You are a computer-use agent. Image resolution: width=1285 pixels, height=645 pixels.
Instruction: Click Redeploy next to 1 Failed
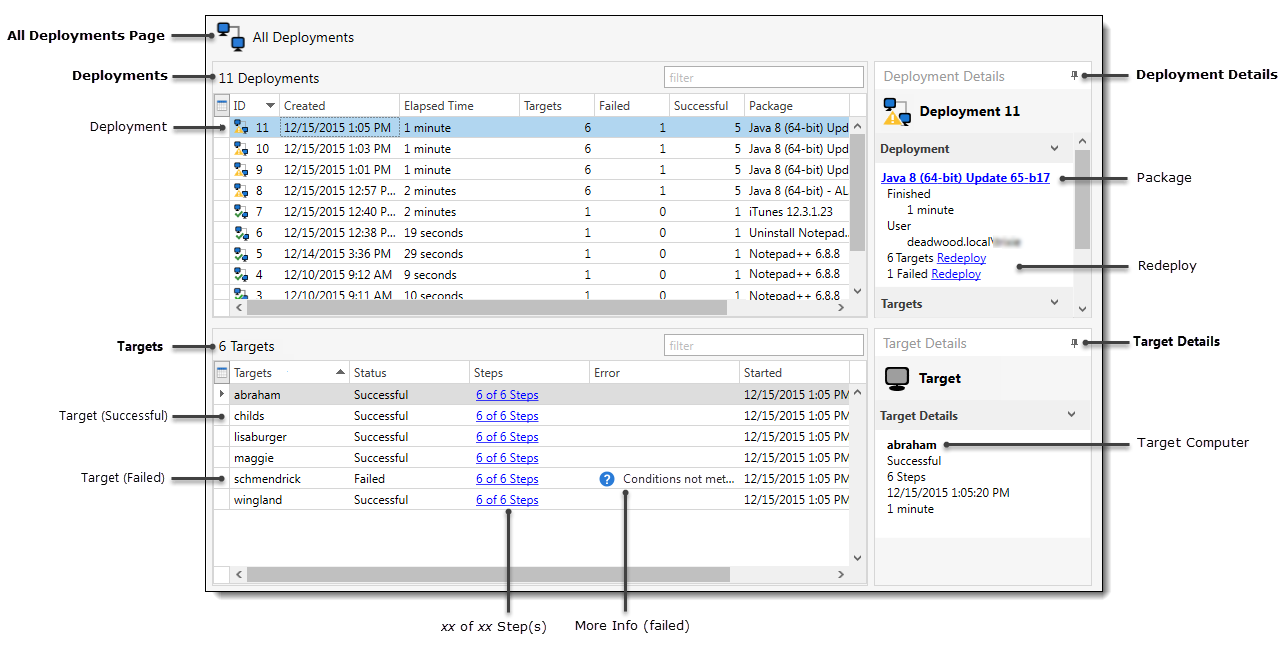[x=955, y=274]
